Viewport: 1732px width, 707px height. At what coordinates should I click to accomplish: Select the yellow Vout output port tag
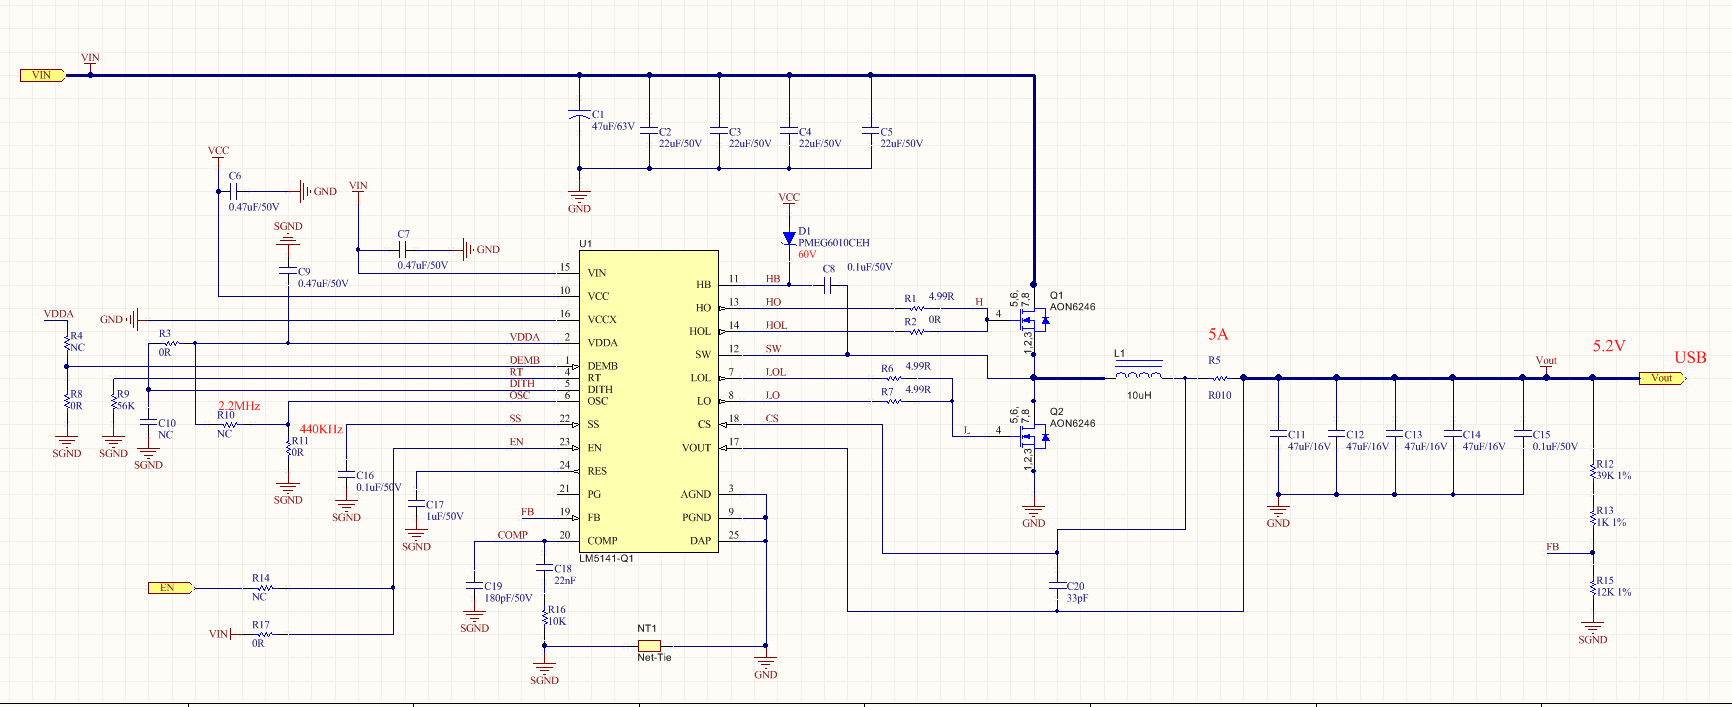pyautogui.click(x=1664, y=378)
